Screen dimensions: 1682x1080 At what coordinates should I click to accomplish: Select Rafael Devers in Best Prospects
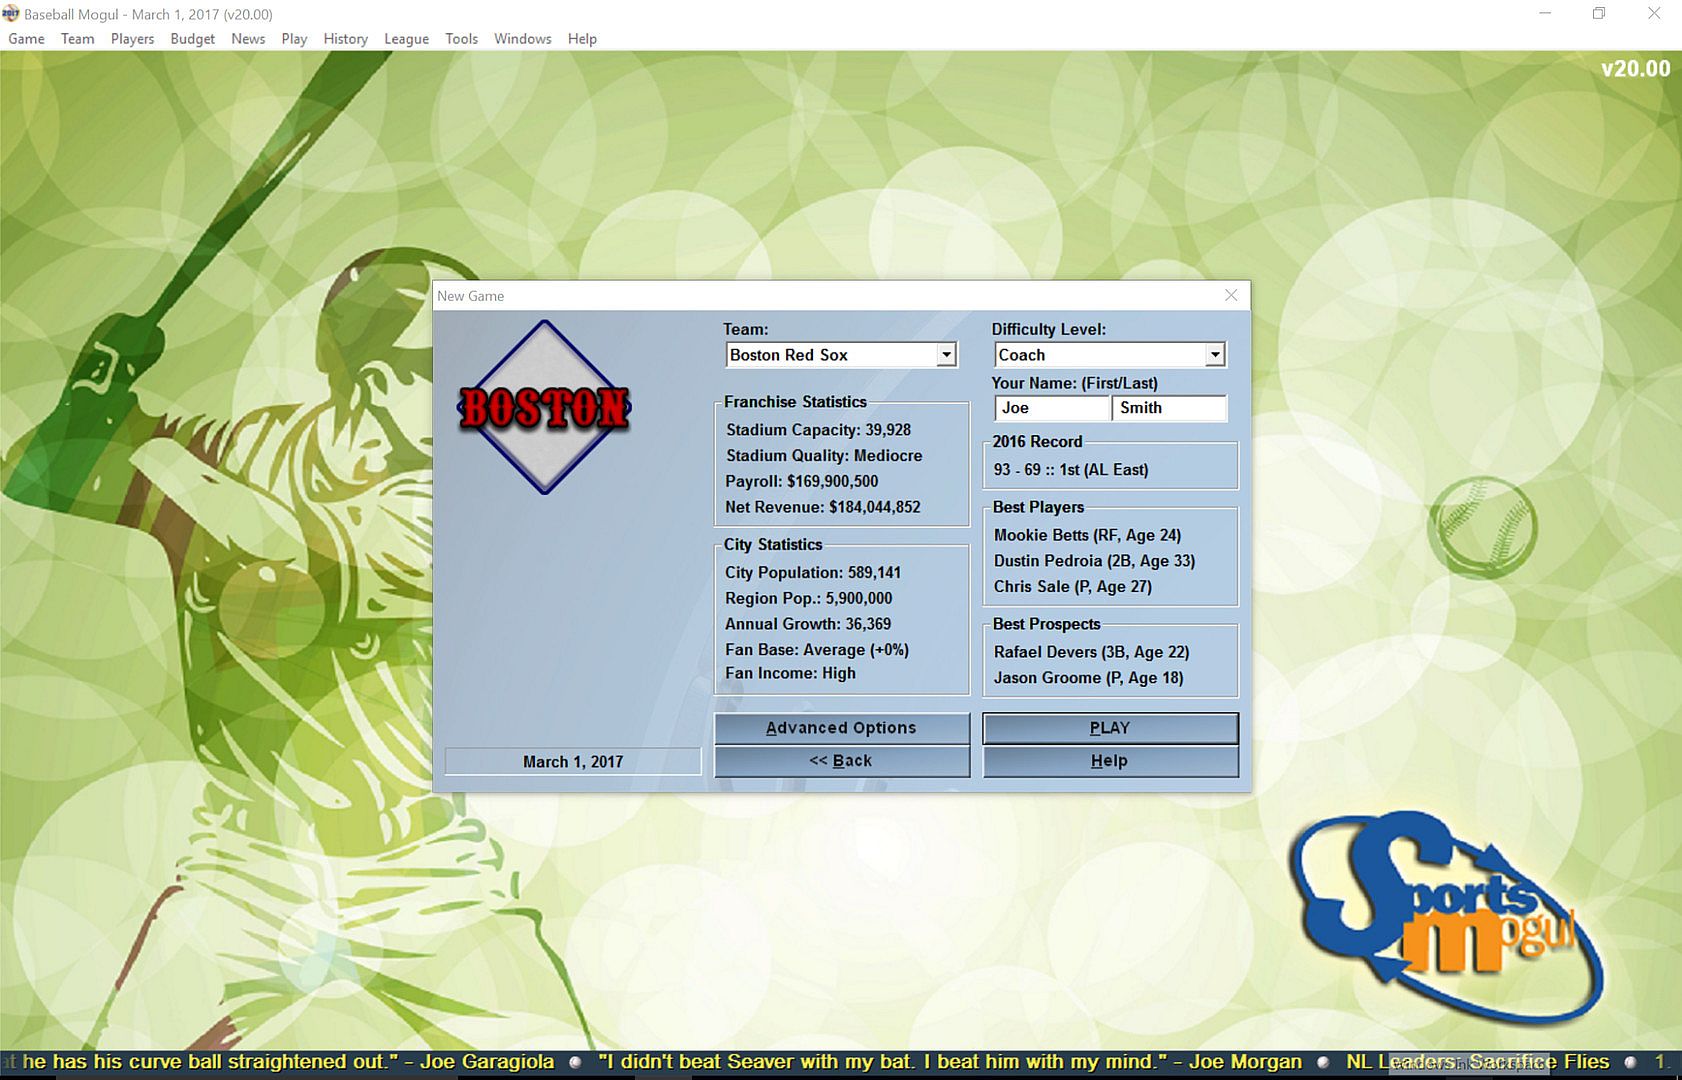click(1091, 652)
